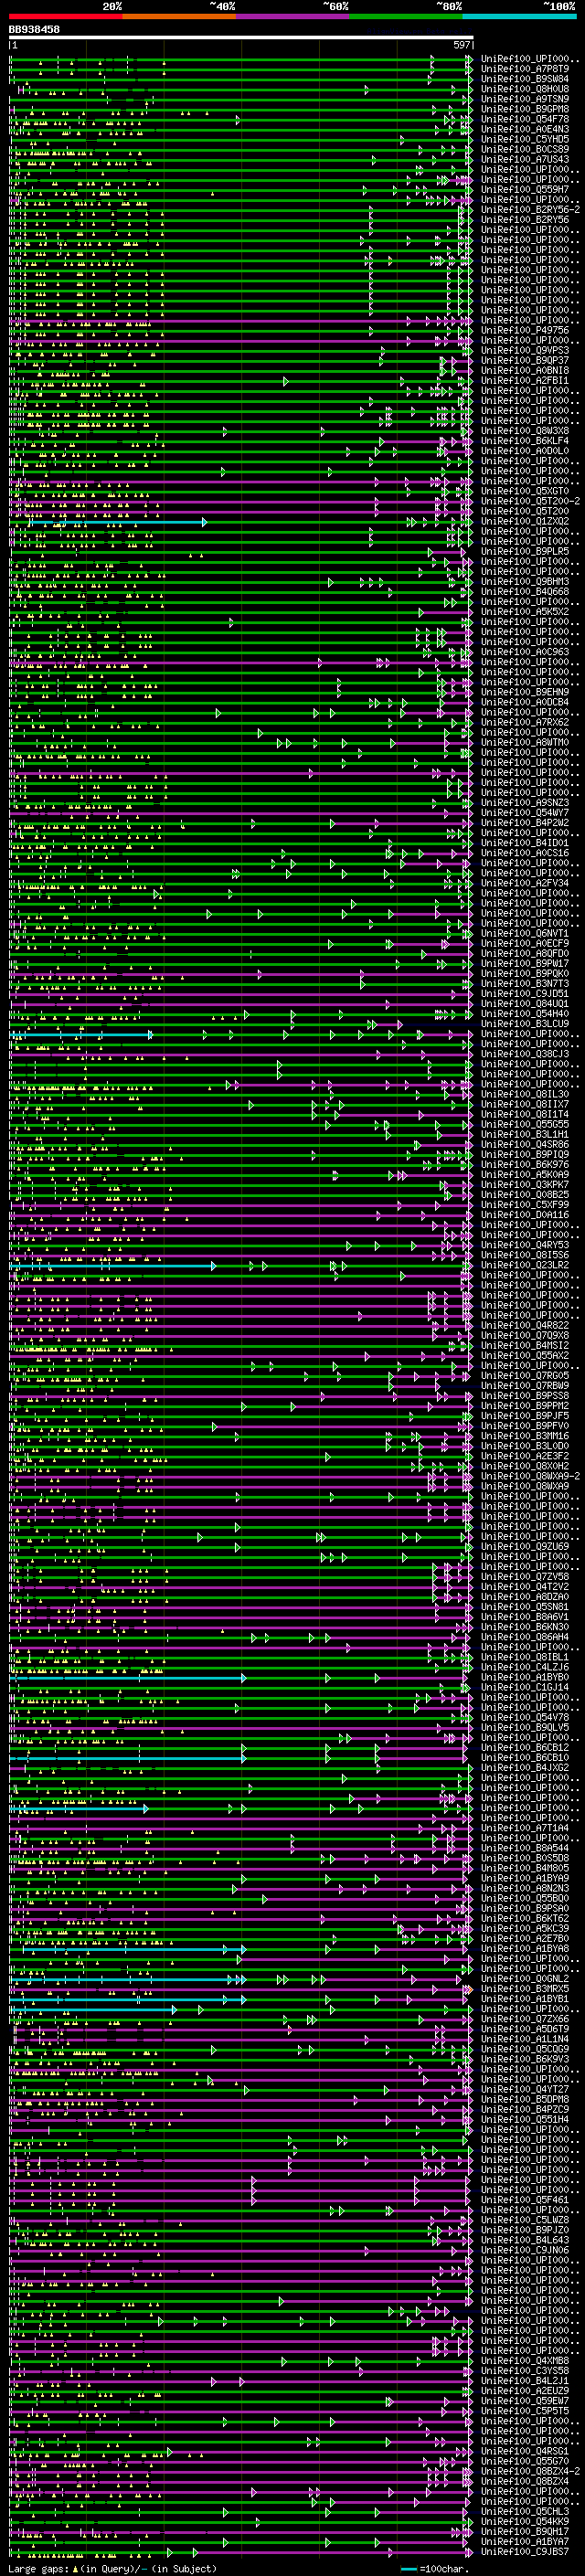
Task: Select hit UniRef100_Q84UQ1
Action: (x=525, y=1004)
